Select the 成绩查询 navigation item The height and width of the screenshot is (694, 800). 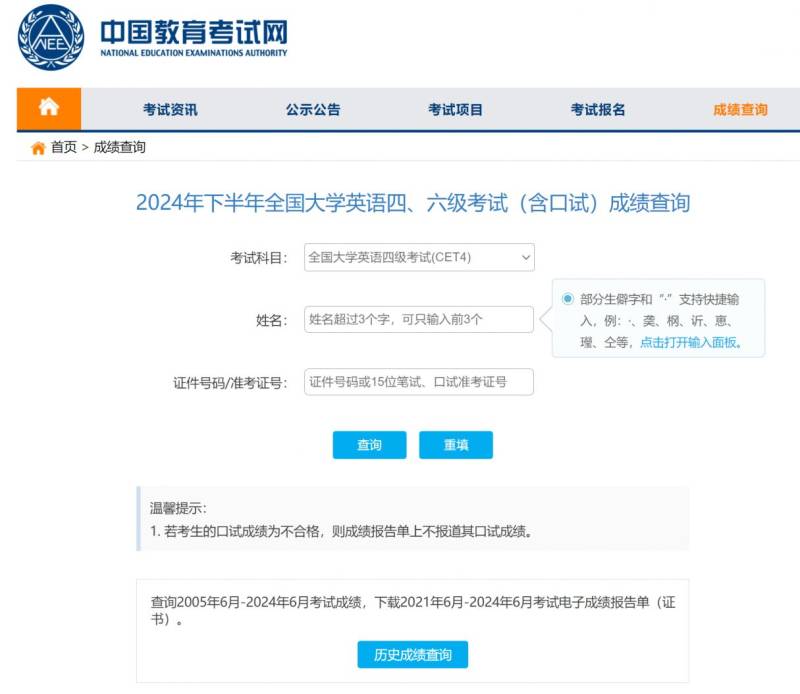[x=740, y=110]
